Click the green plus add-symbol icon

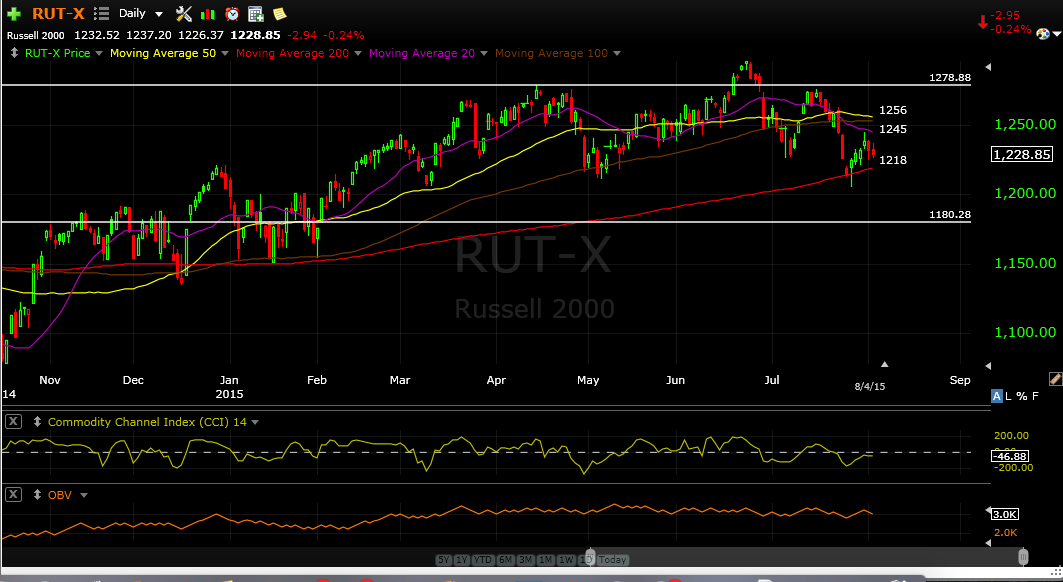point(14,14)
